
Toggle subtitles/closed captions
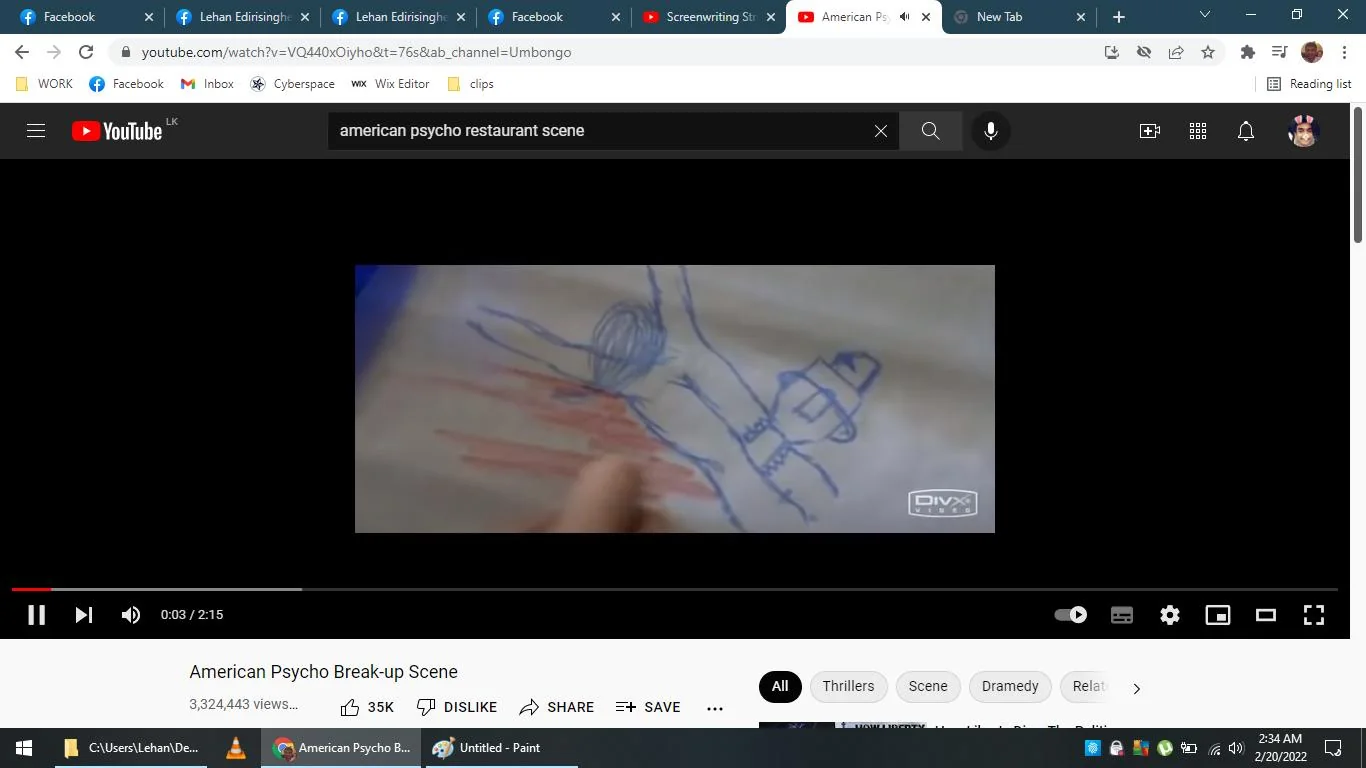coord(1122,615)
